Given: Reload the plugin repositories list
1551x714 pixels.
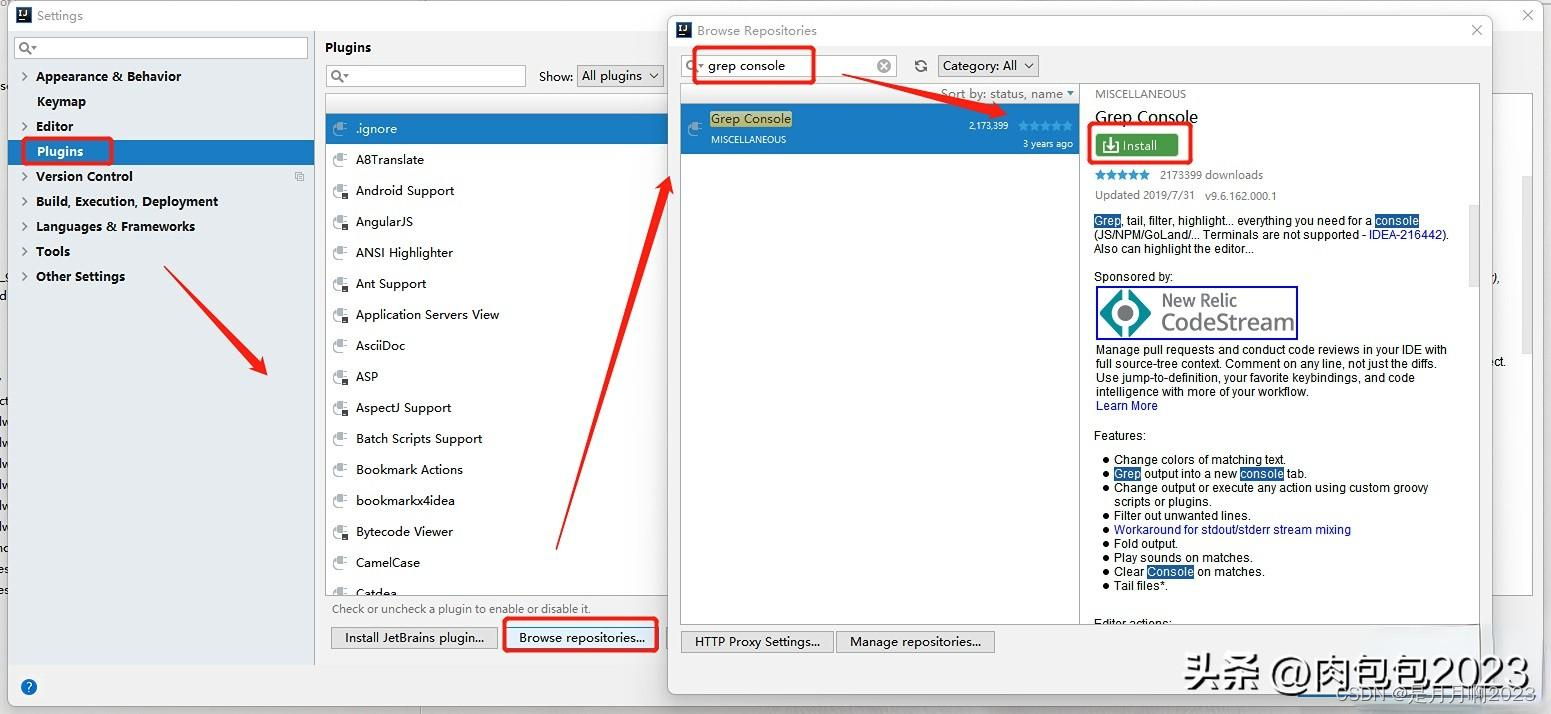Looking at the screenshot, I should (921, 66).
